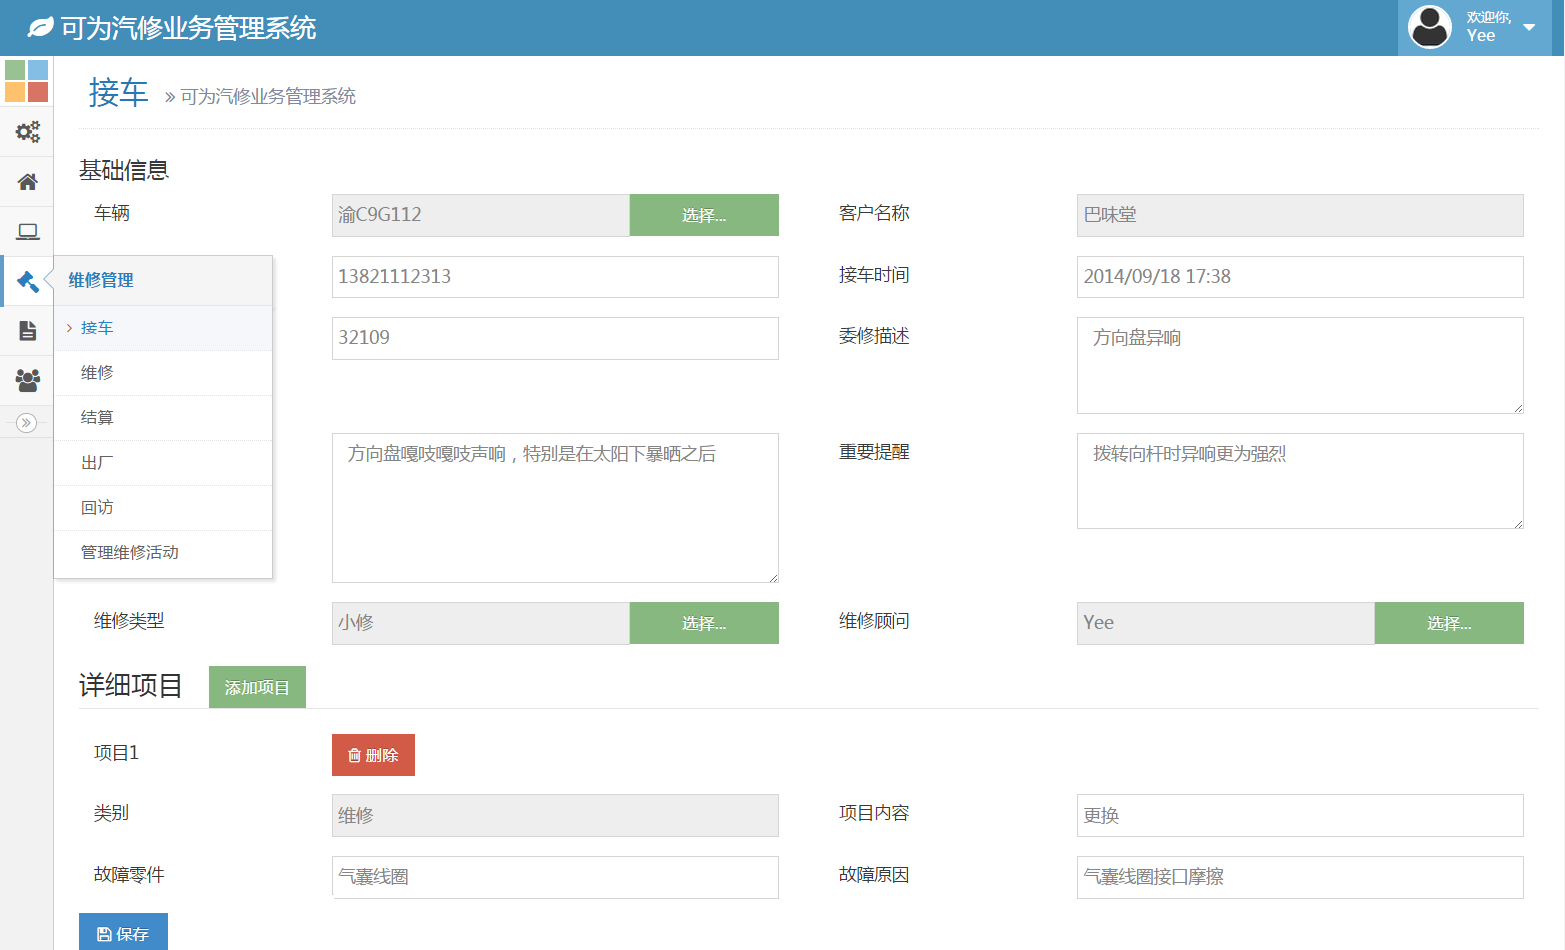The image size is (1565, 950).
Task: Open 结算 menu item
Action: [x=97, y=418]
